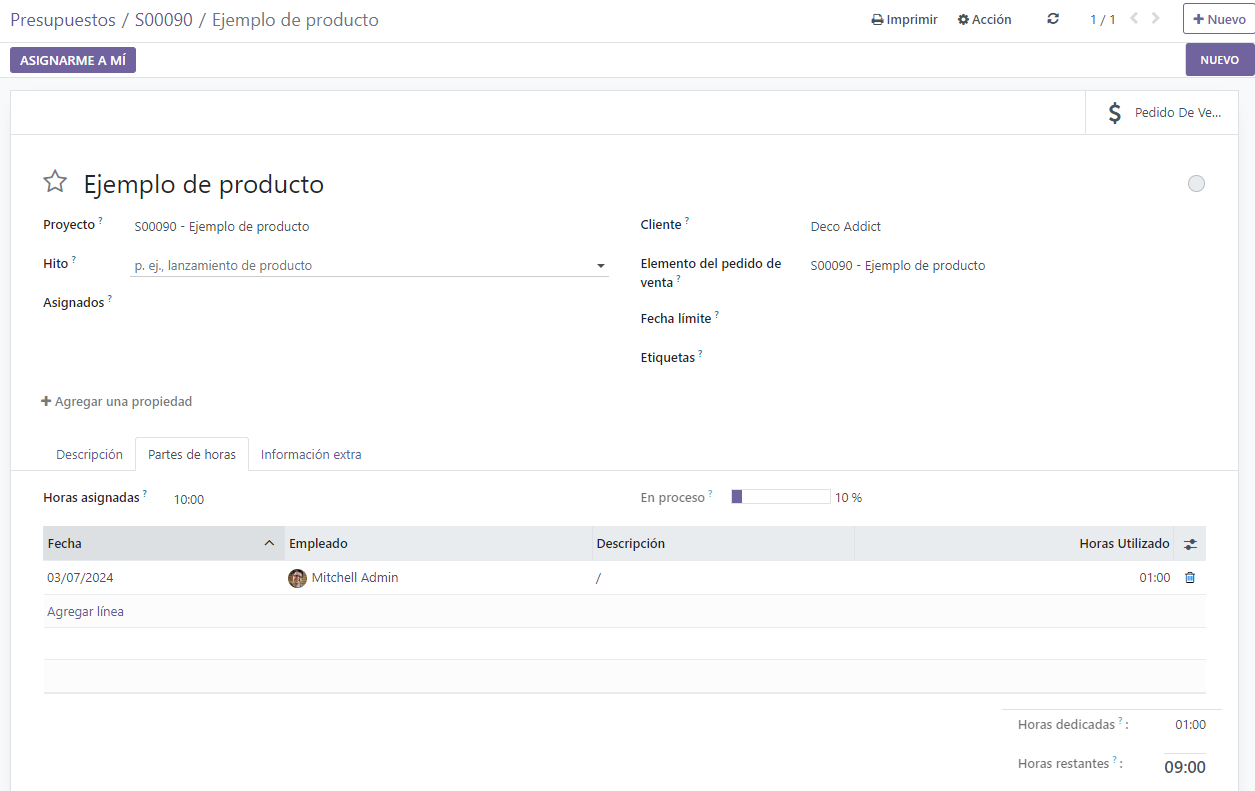1255x791 pixels.
Task: Open the Fecha límite date picker
Action: click(x=880, y=318)
